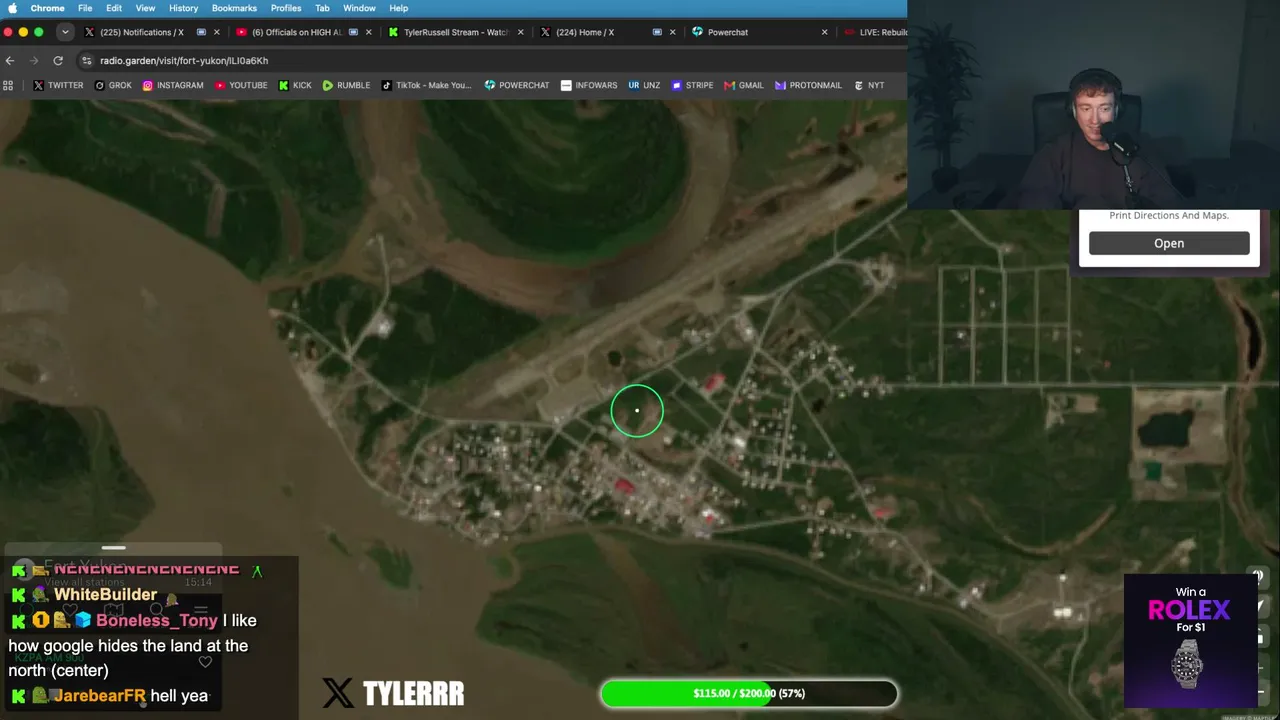
Task: Open the GROK bookmark
Action: tap(113, 85)
